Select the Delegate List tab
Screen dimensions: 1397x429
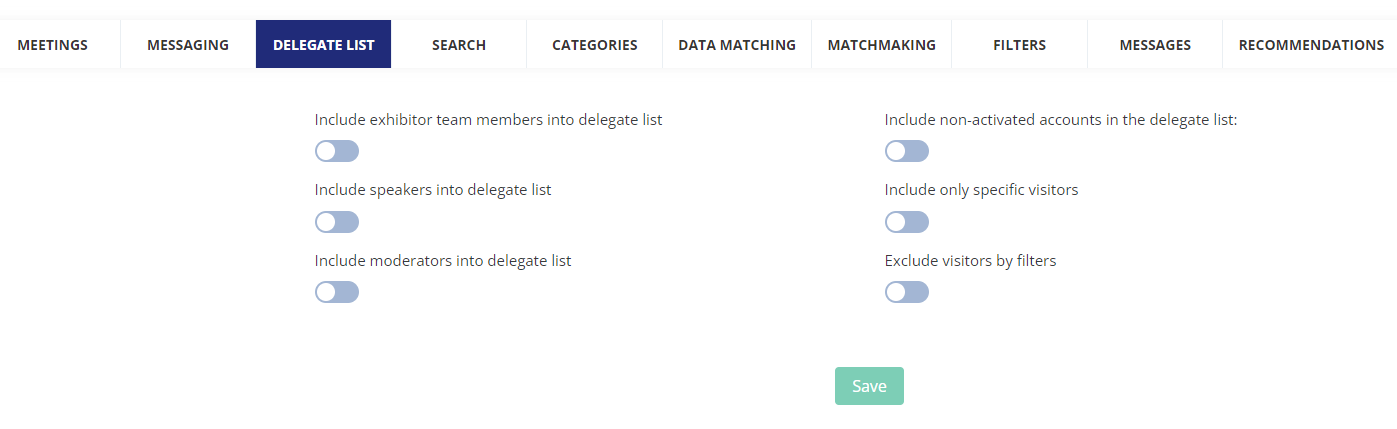point(323,45)
